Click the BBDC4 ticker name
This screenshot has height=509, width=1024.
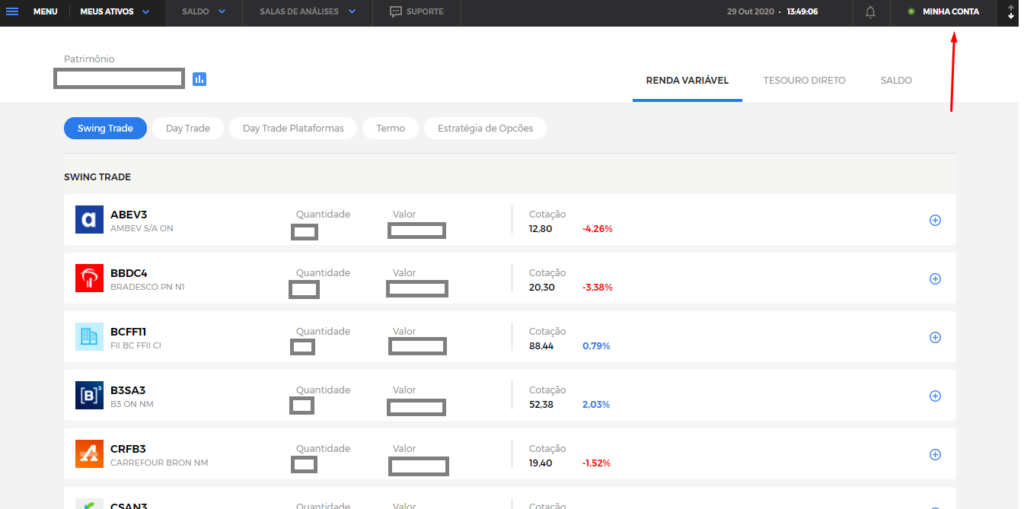[x=129, y=273]
